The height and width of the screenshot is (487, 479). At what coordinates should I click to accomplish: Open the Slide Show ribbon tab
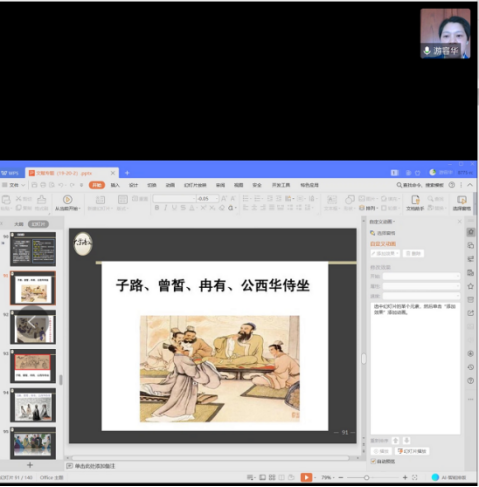click(195, 185)
